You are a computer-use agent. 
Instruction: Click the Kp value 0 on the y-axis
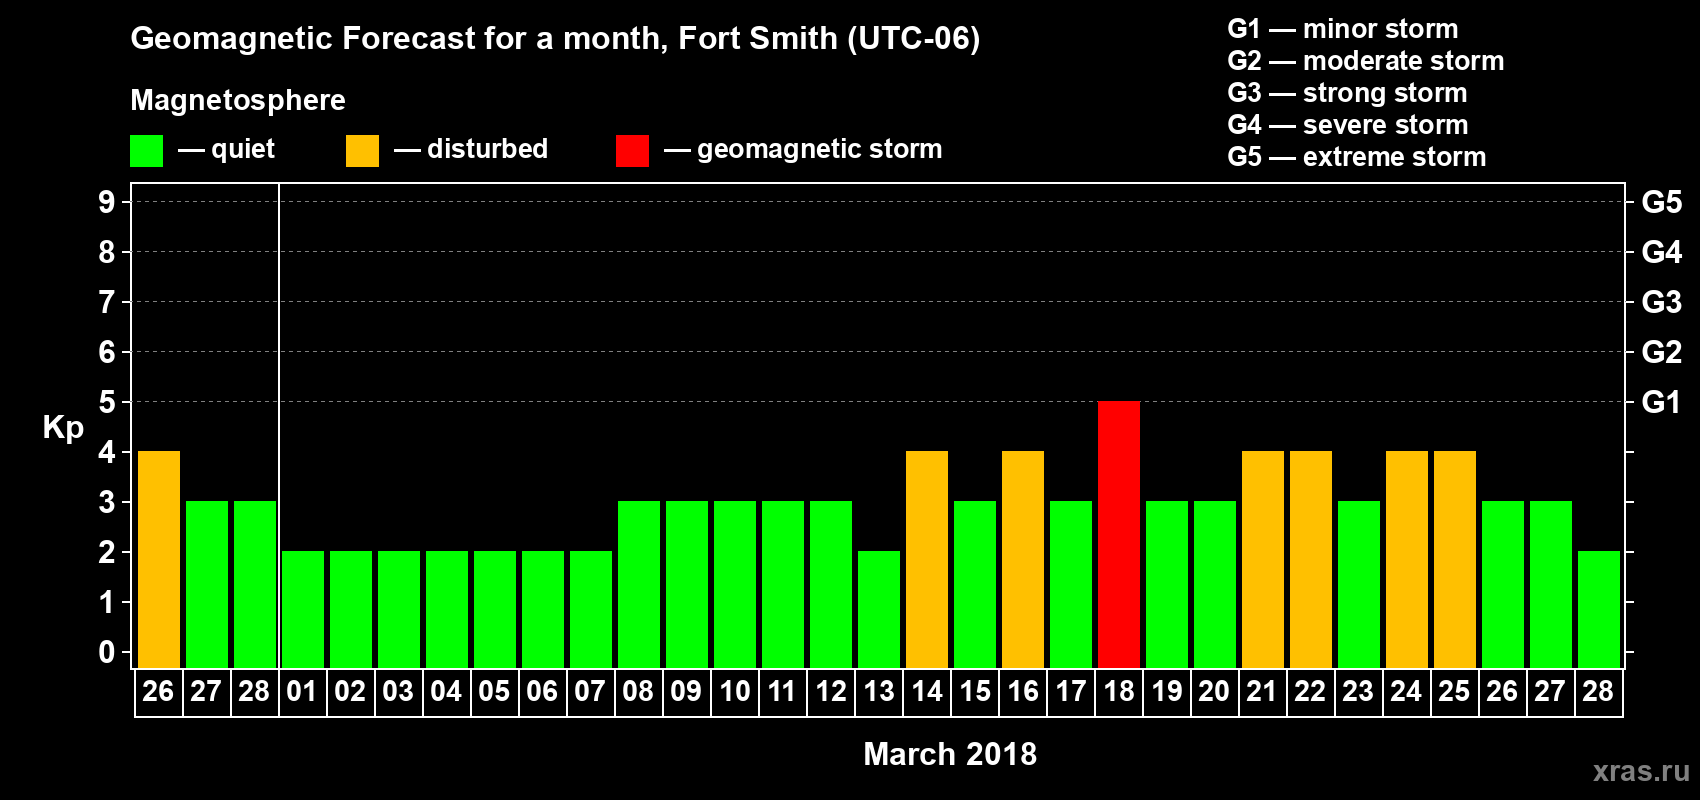tap(107, 652)
